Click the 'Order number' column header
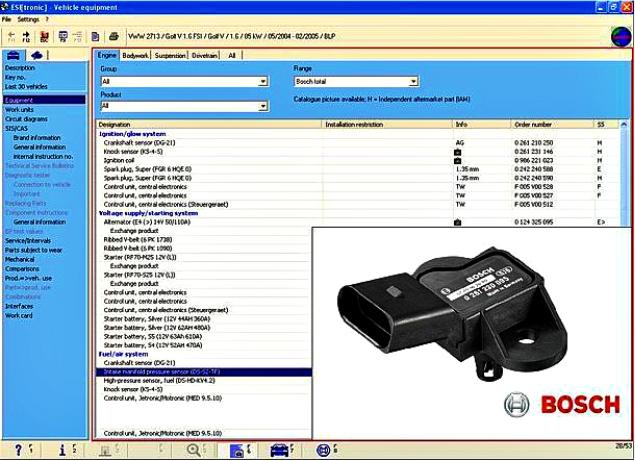This screenshot has width=635, height=461. pos(552,124)
